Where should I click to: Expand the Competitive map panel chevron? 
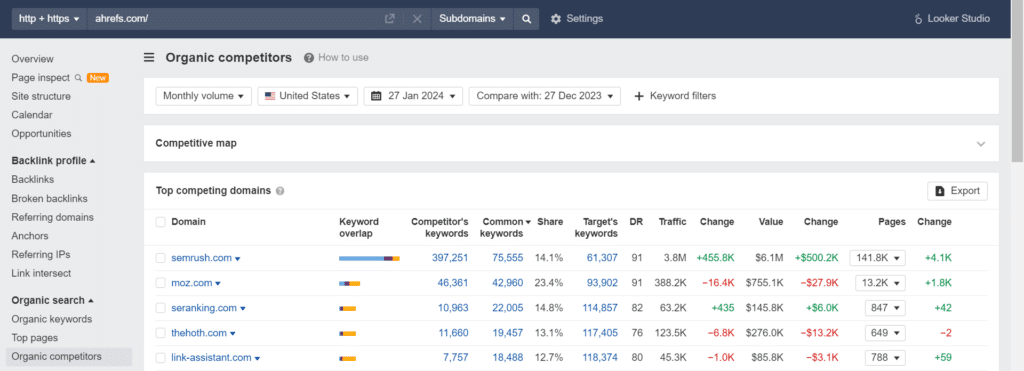(980, 144)
